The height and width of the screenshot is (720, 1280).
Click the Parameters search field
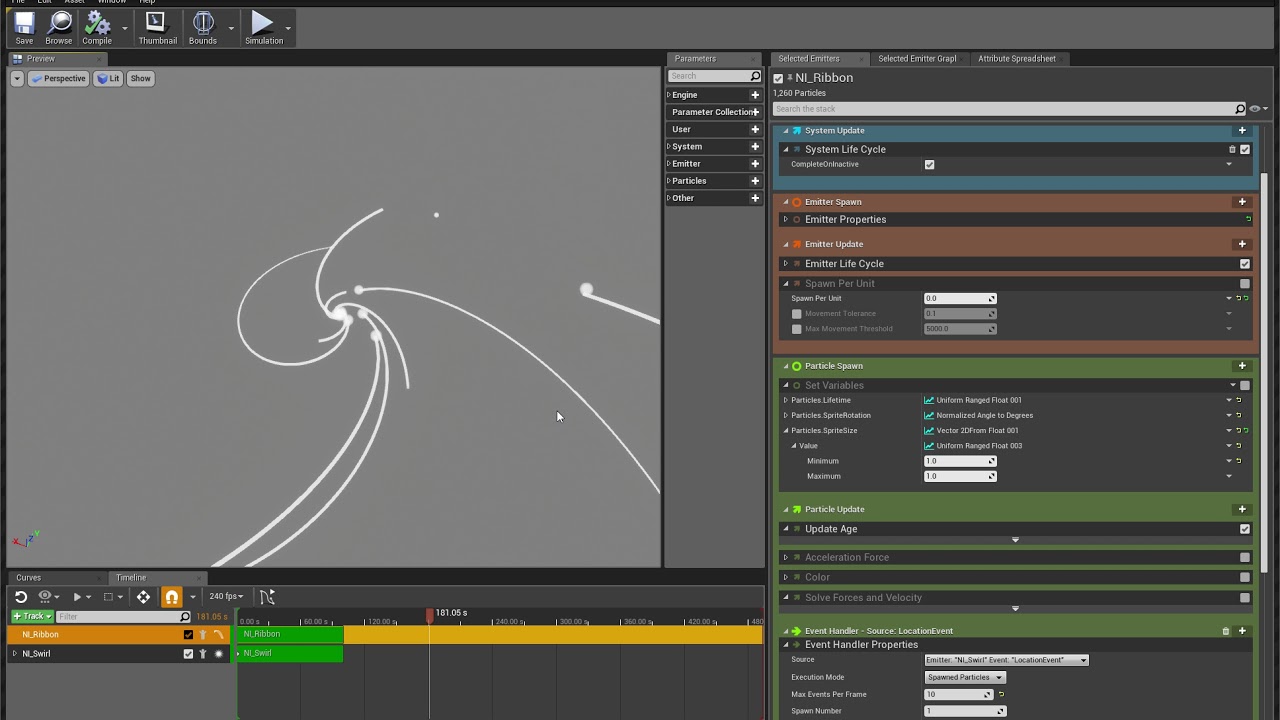pos(714,76)
